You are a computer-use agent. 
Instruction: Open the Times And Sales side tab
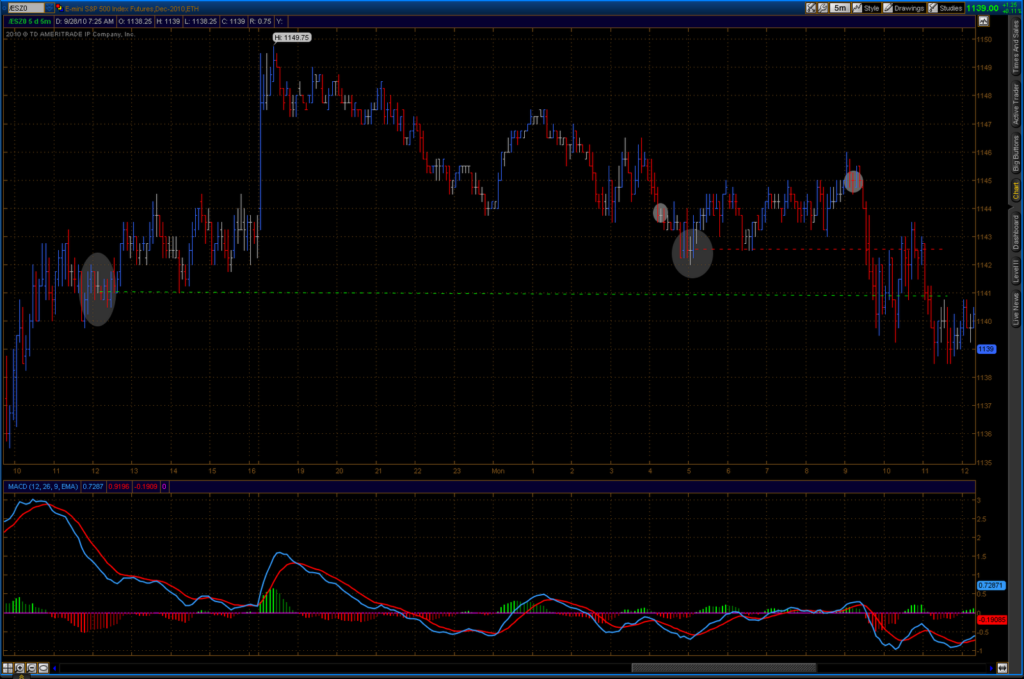pos(1016,46)
